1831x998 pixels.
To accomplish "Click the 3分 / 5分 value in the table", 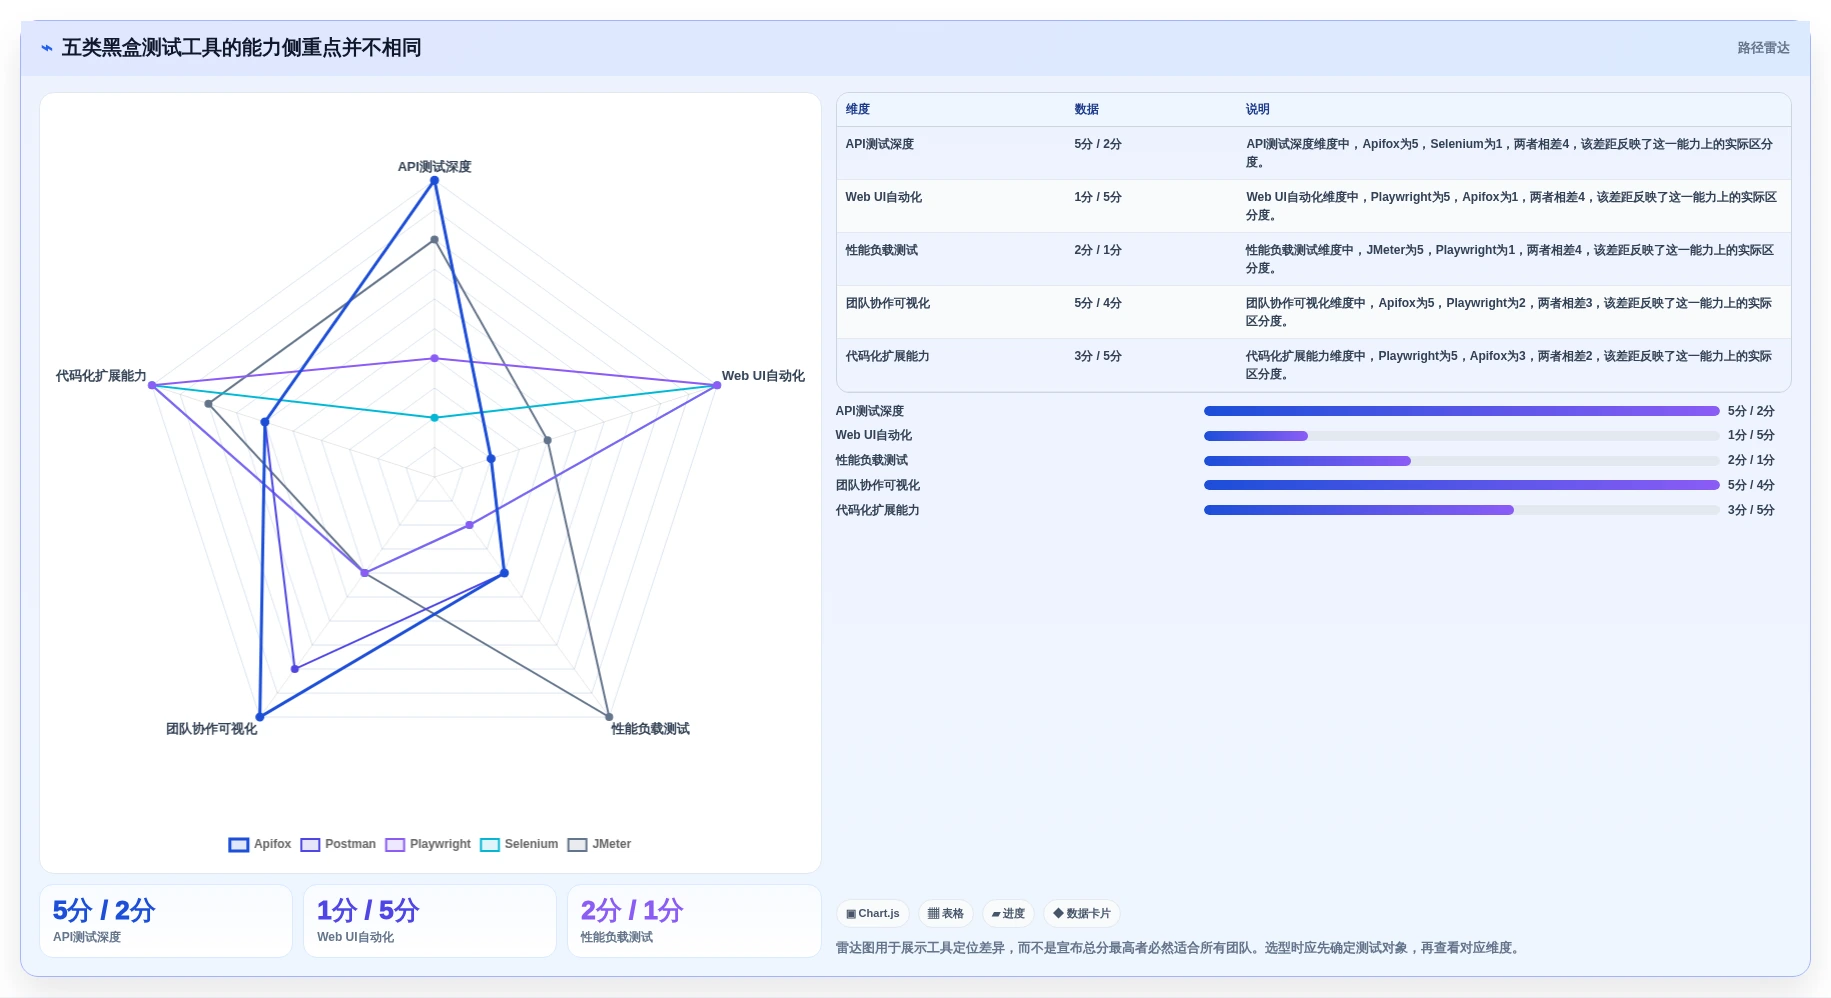I will 1097,356.
